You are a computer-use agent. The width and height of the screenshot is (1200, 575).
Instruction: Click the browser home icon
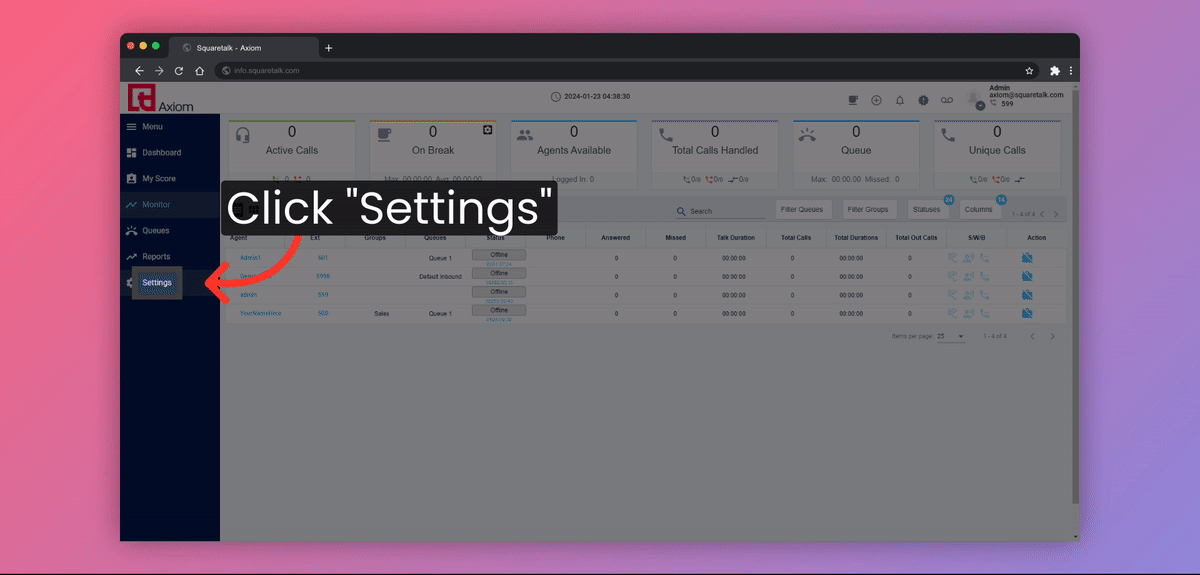199,71
